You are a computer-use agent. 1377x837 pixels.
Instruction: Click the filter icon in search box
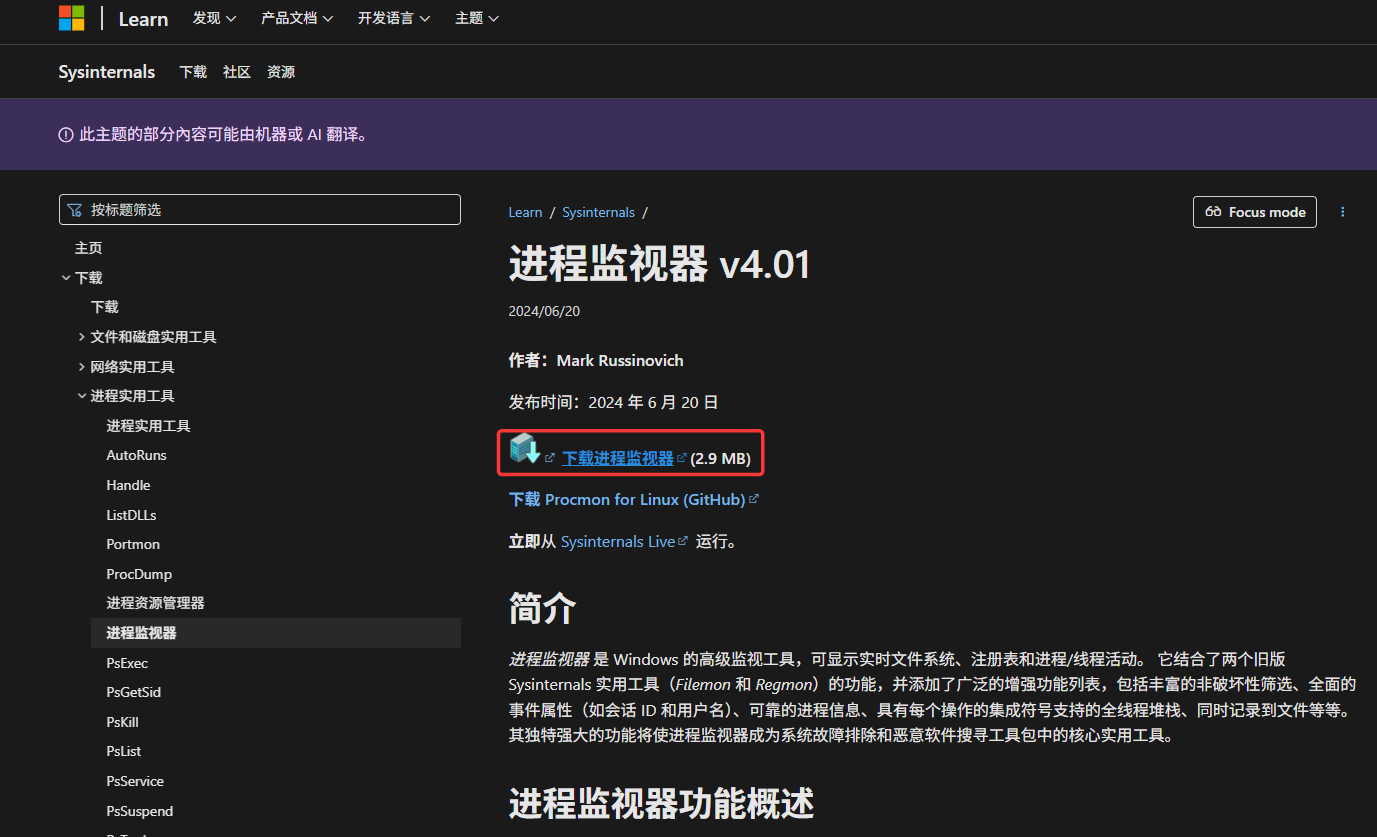point(75,210)
